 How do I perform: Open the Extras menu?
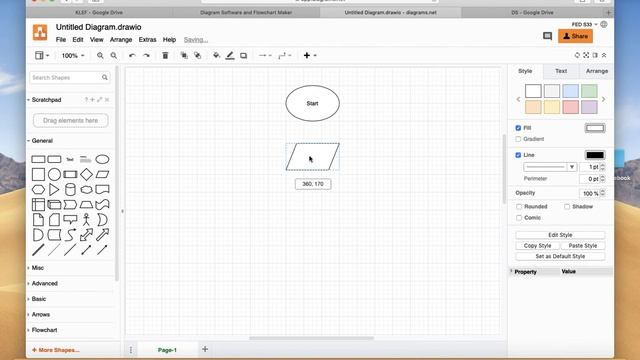click(147, 40)
